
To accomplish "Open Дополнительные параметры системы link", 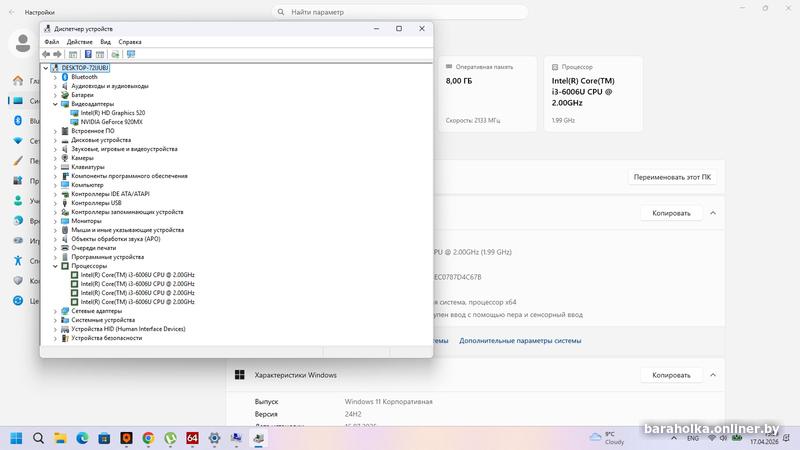I will coord(520,340).
